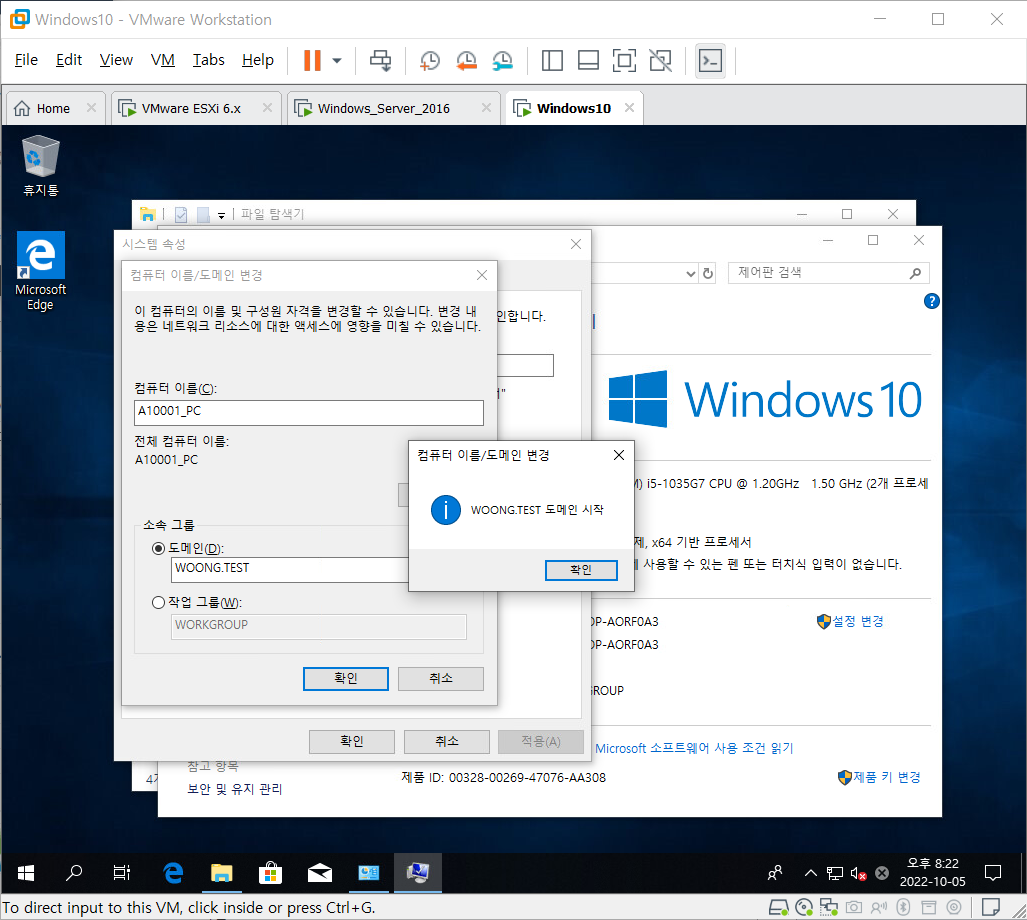Click OK in computer name change dialog
The image size is (1027, 920).
(346, 678)
